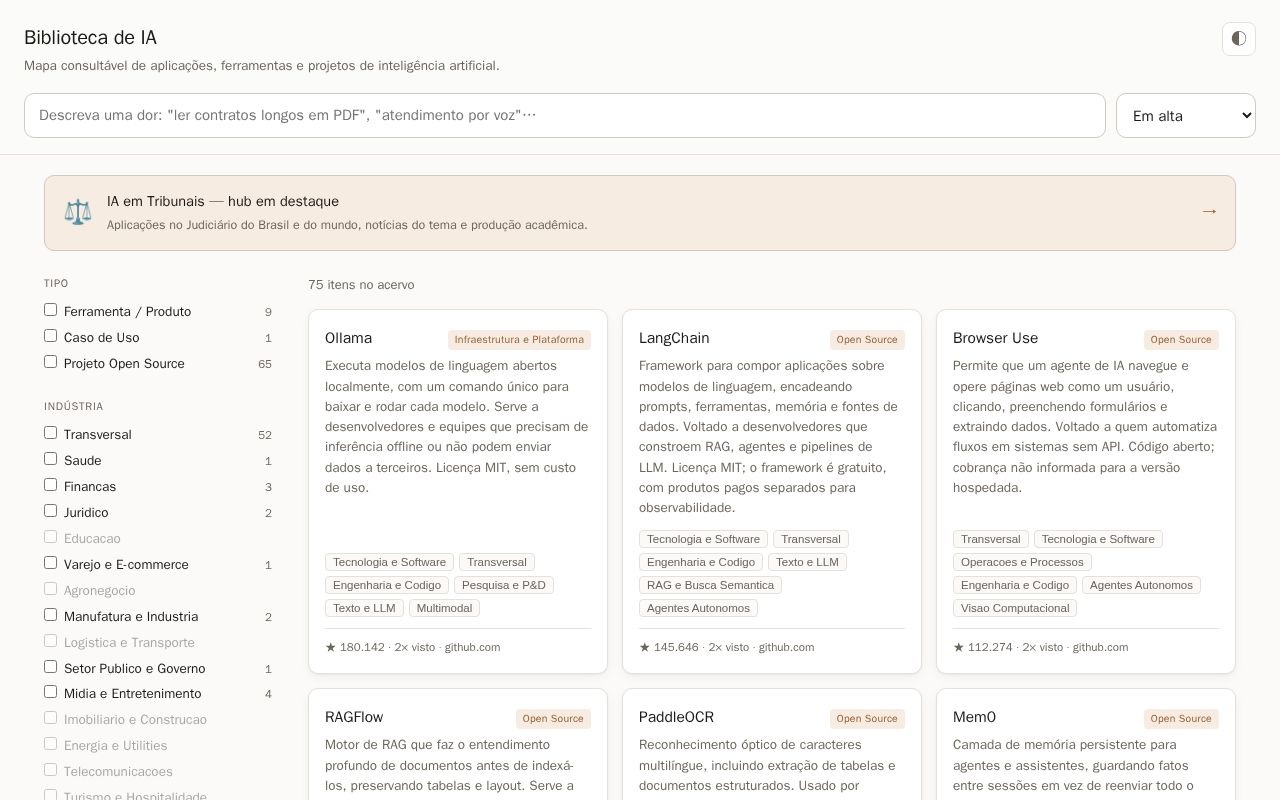Open the 'Em alta' sort dropdown
Viewport: 1280px width, 800px height.
1186,116
